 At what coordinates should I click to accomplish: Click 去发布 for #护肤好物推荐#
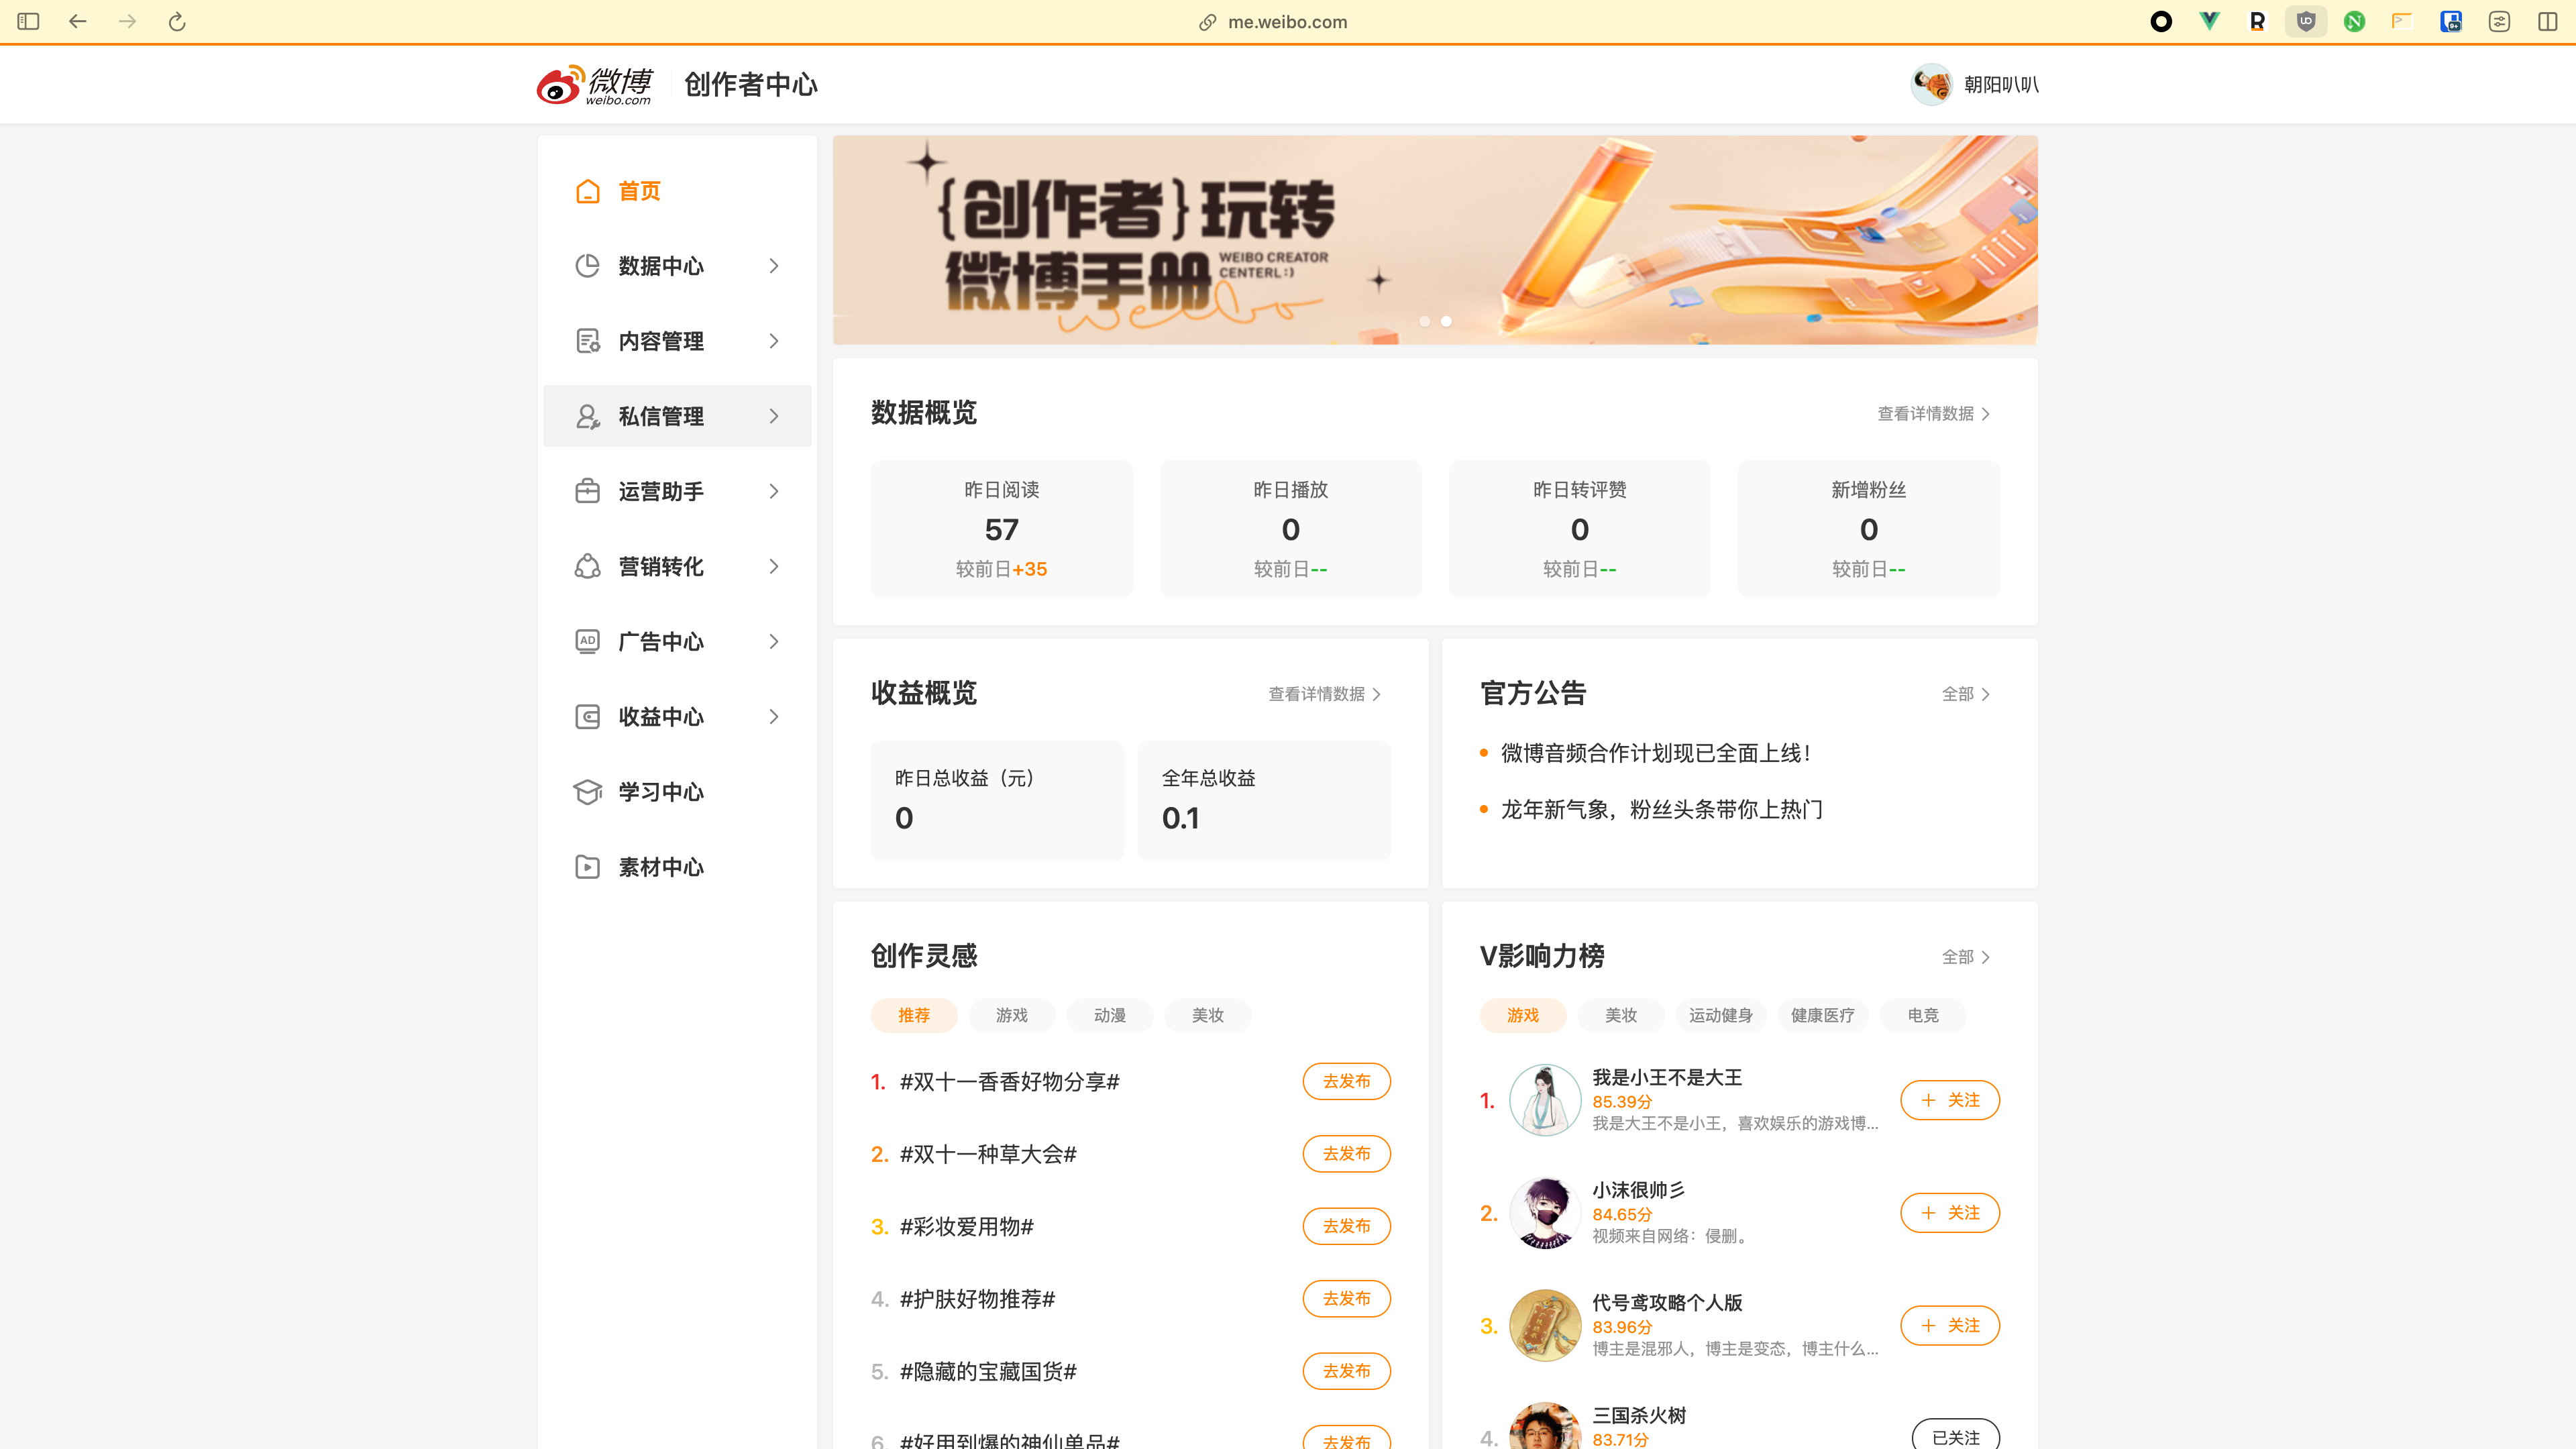pos(1347,1298)
